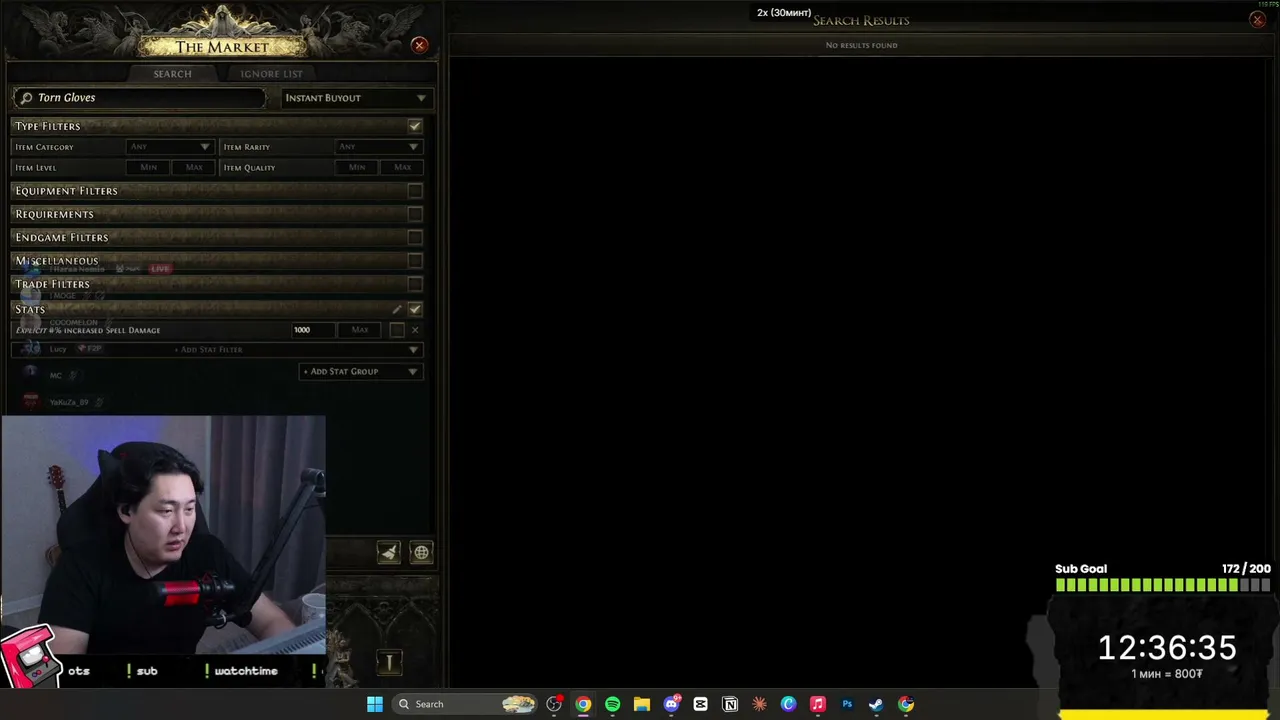
Task: Open the second Chrome icon at the taskbar end
Action: click(x=906, y=704)
